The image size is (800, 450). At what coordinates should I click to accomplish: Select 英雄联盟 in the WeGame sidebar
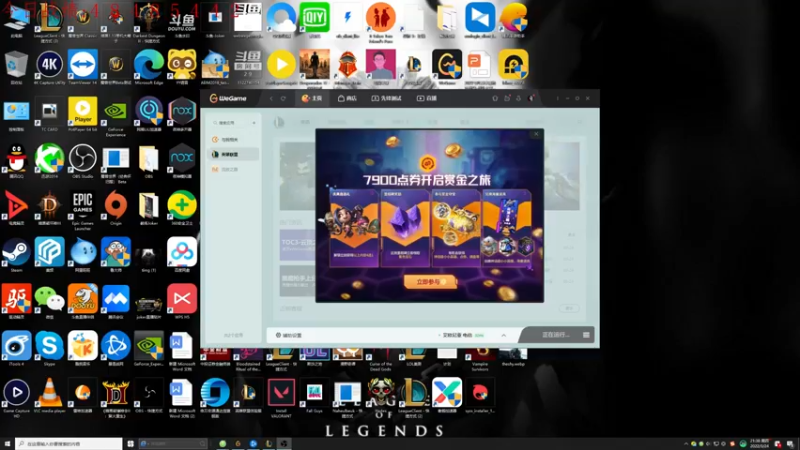tap(234, 154)
